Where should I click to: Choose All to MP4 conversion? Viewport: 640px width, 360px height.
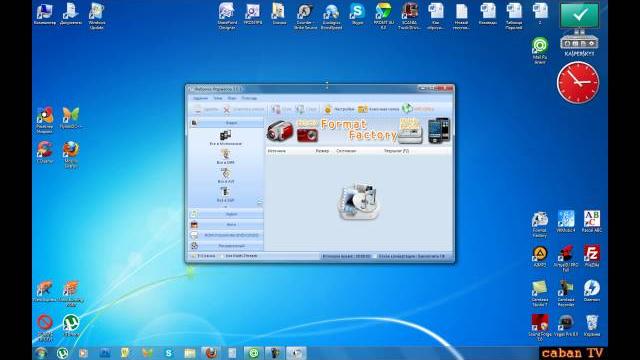225,157
